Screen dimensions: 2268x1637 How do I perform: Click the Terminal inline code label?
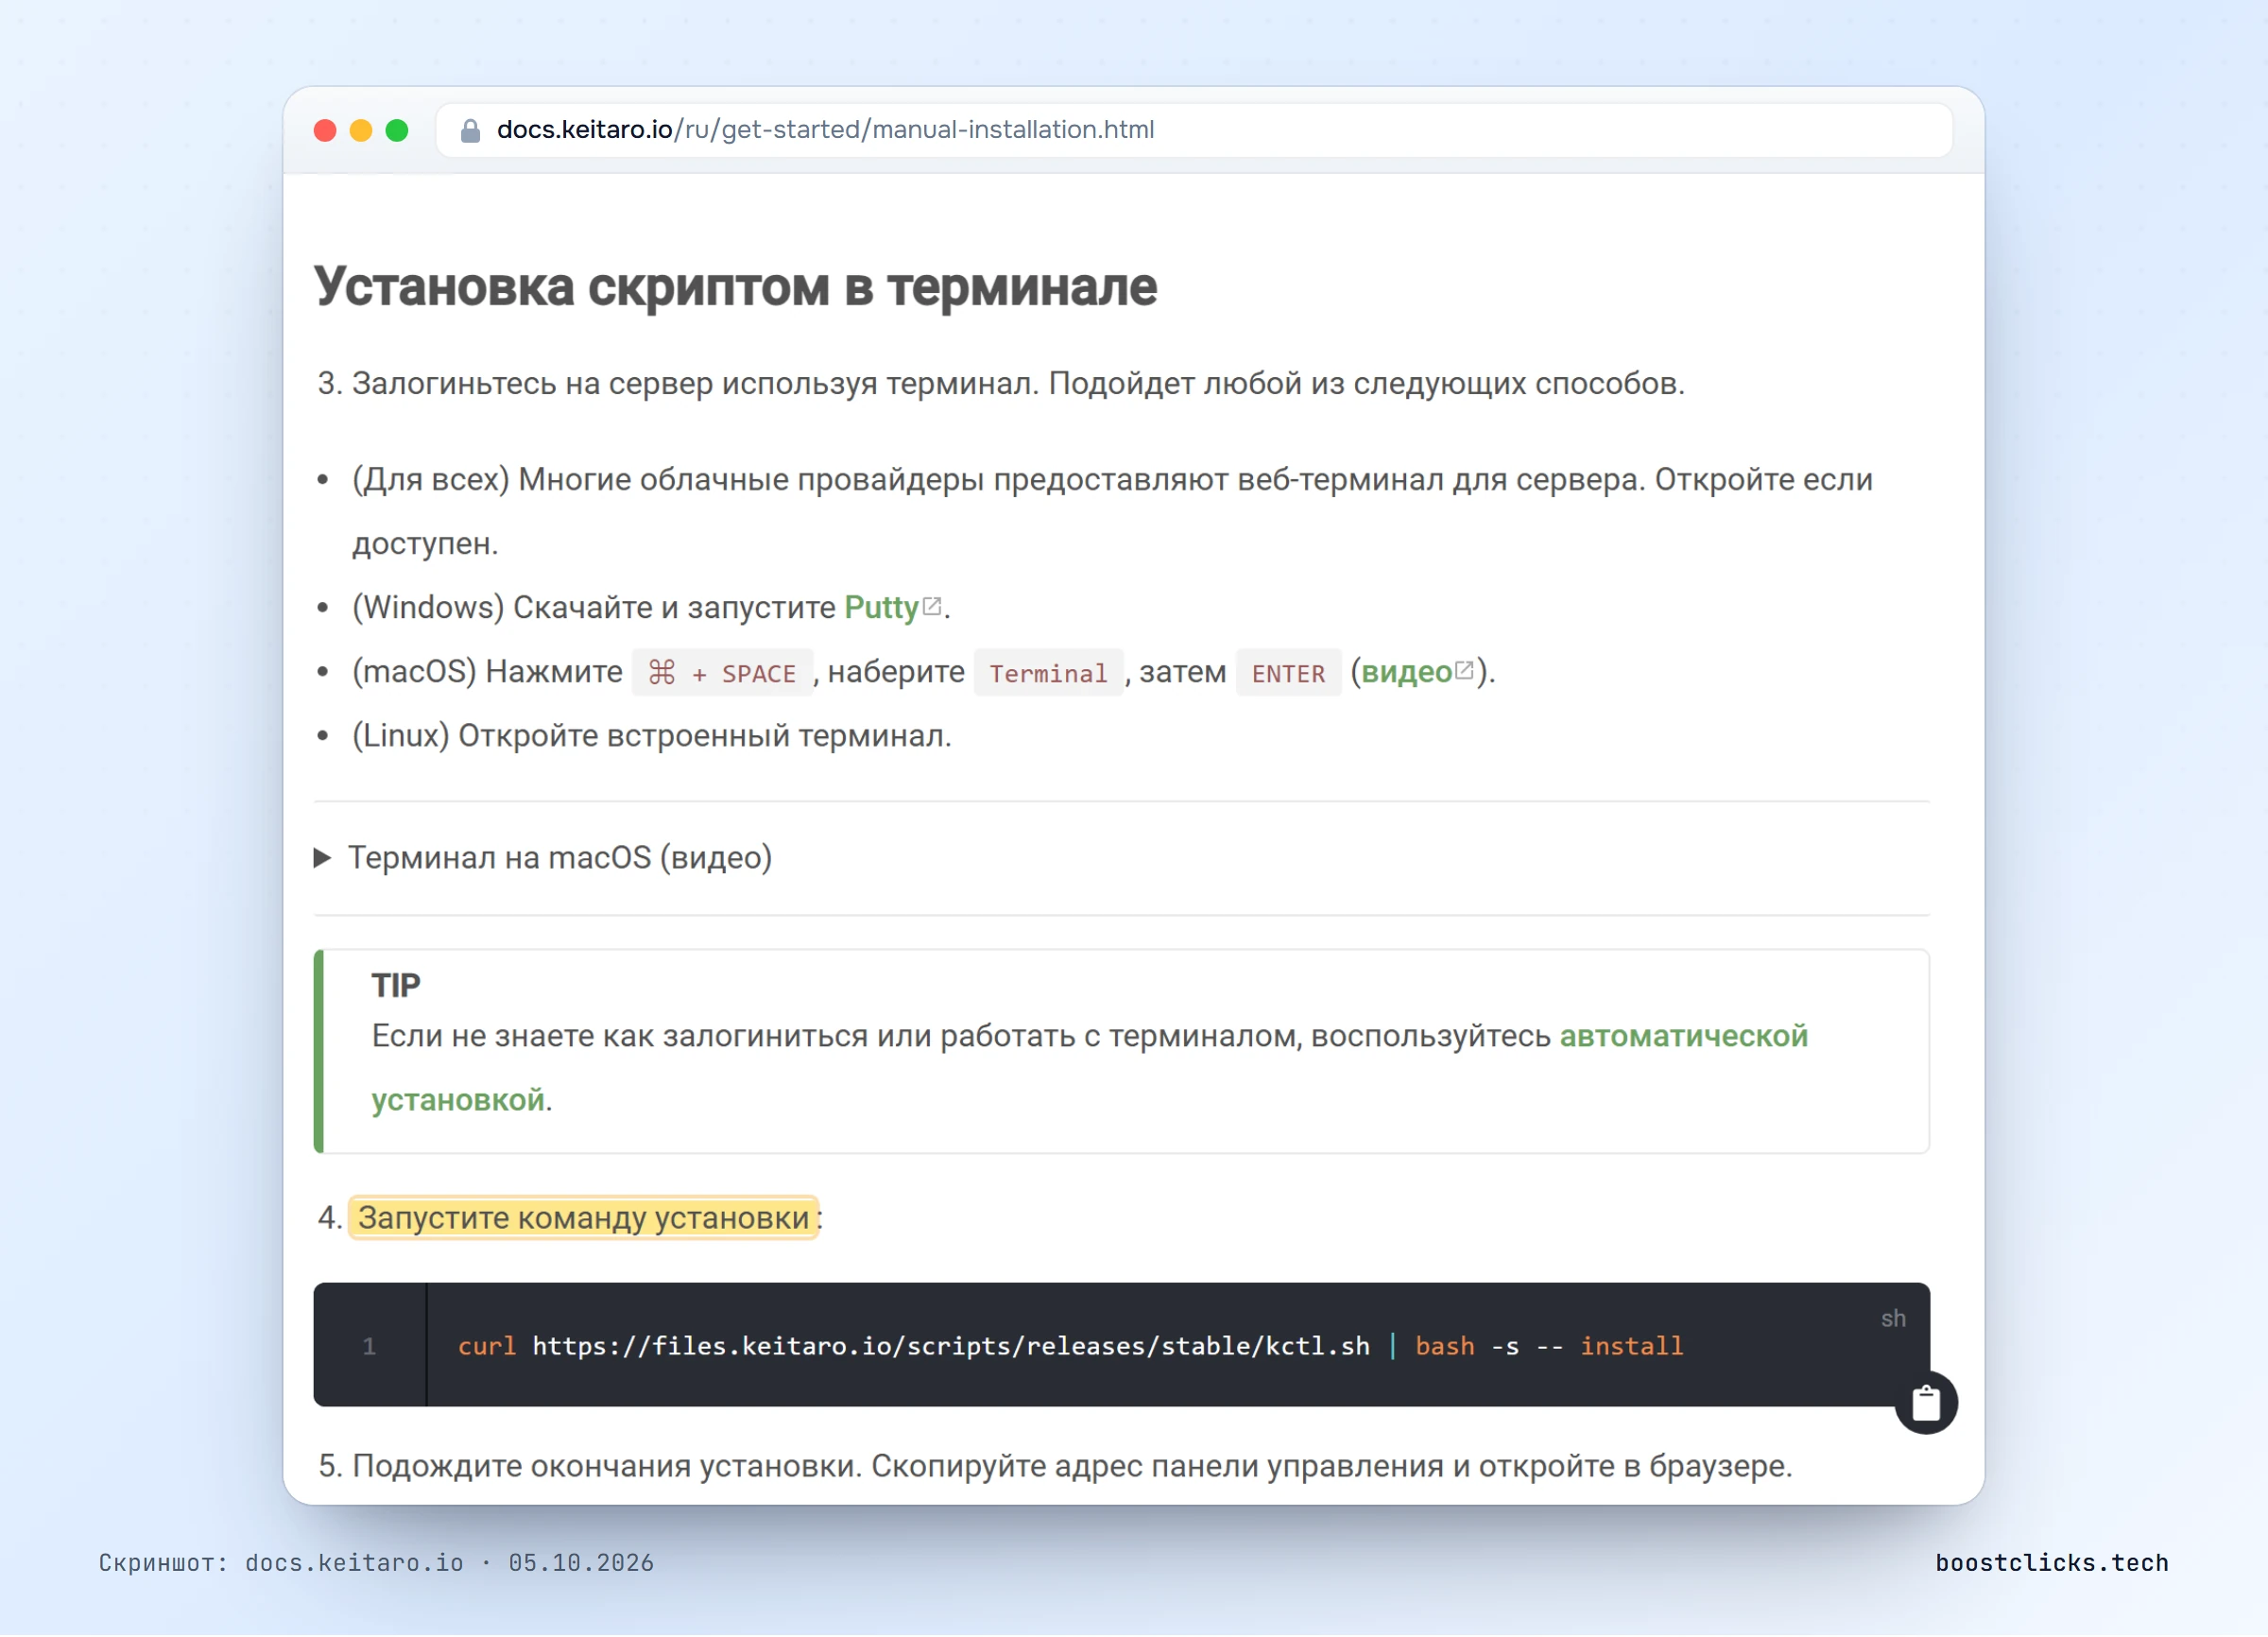tap(1049, 673)
